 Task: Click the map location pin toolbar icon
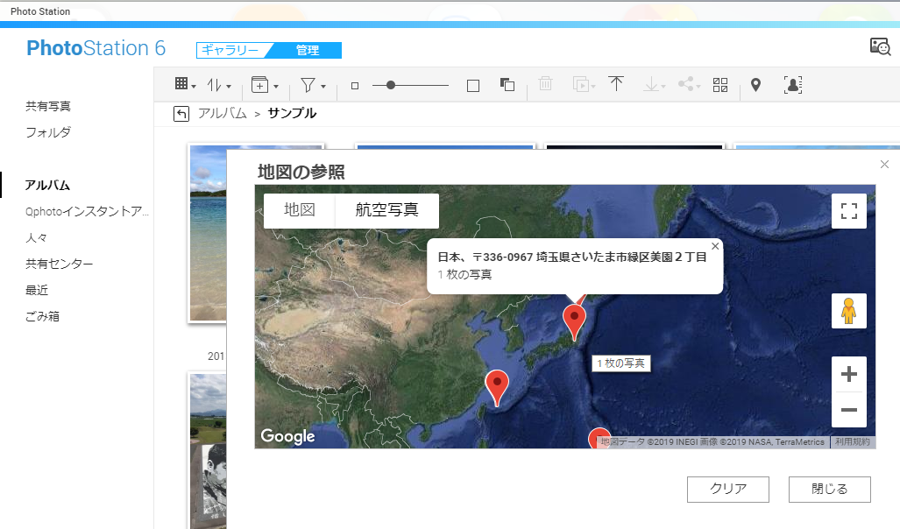(756, 85)
